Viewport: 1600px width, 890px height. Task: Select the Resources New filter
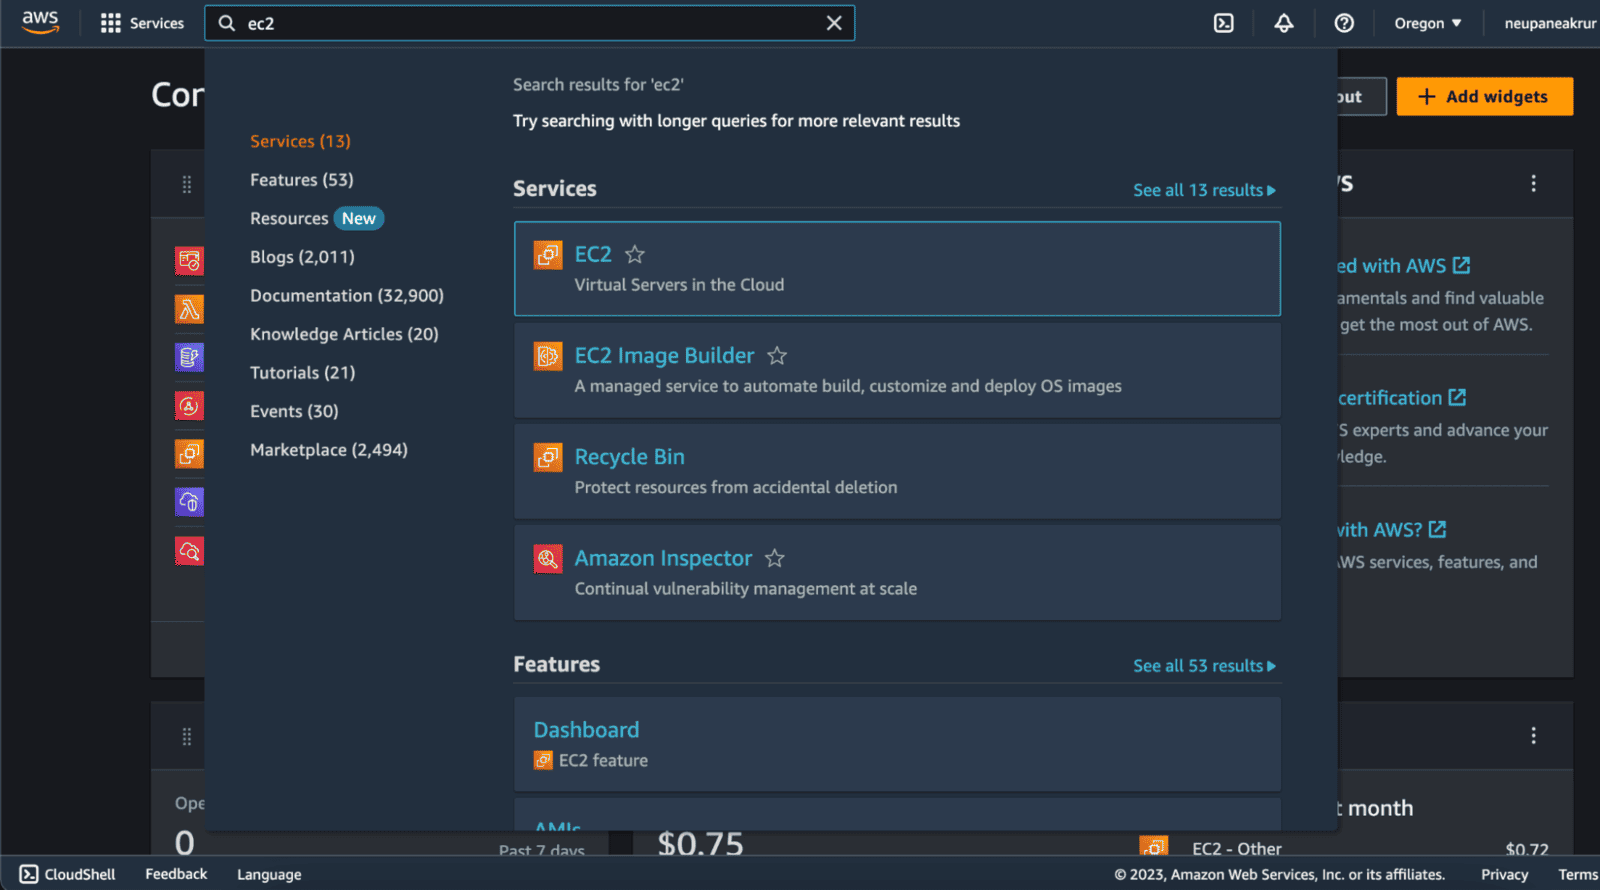point(317,218)
